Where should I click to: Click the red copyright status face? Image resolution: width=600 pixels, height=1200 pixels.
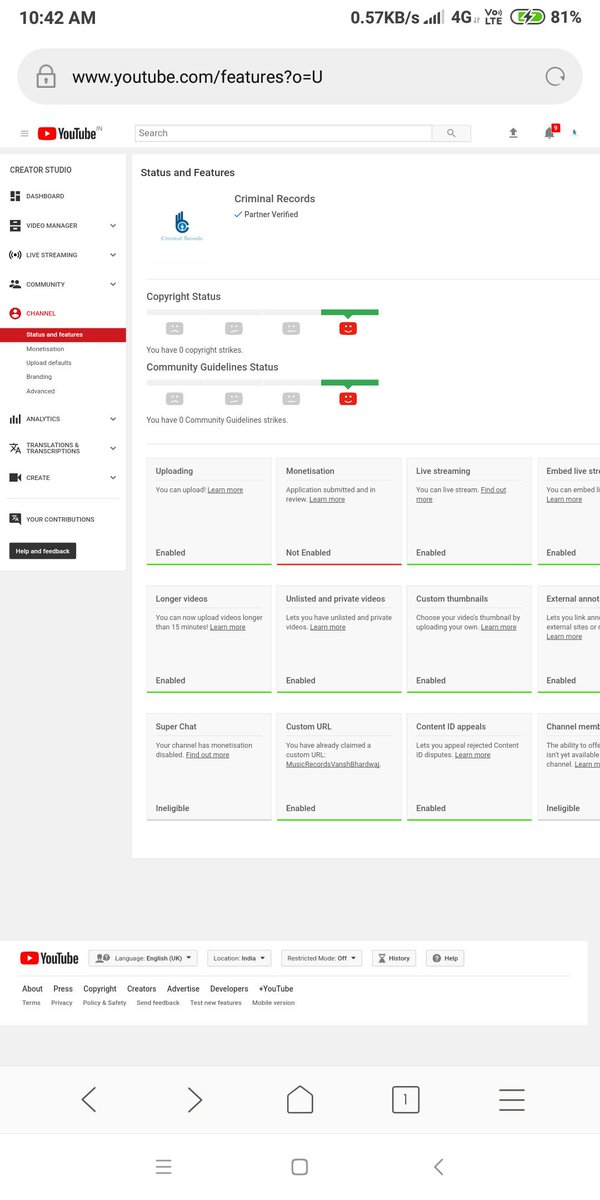348,328
